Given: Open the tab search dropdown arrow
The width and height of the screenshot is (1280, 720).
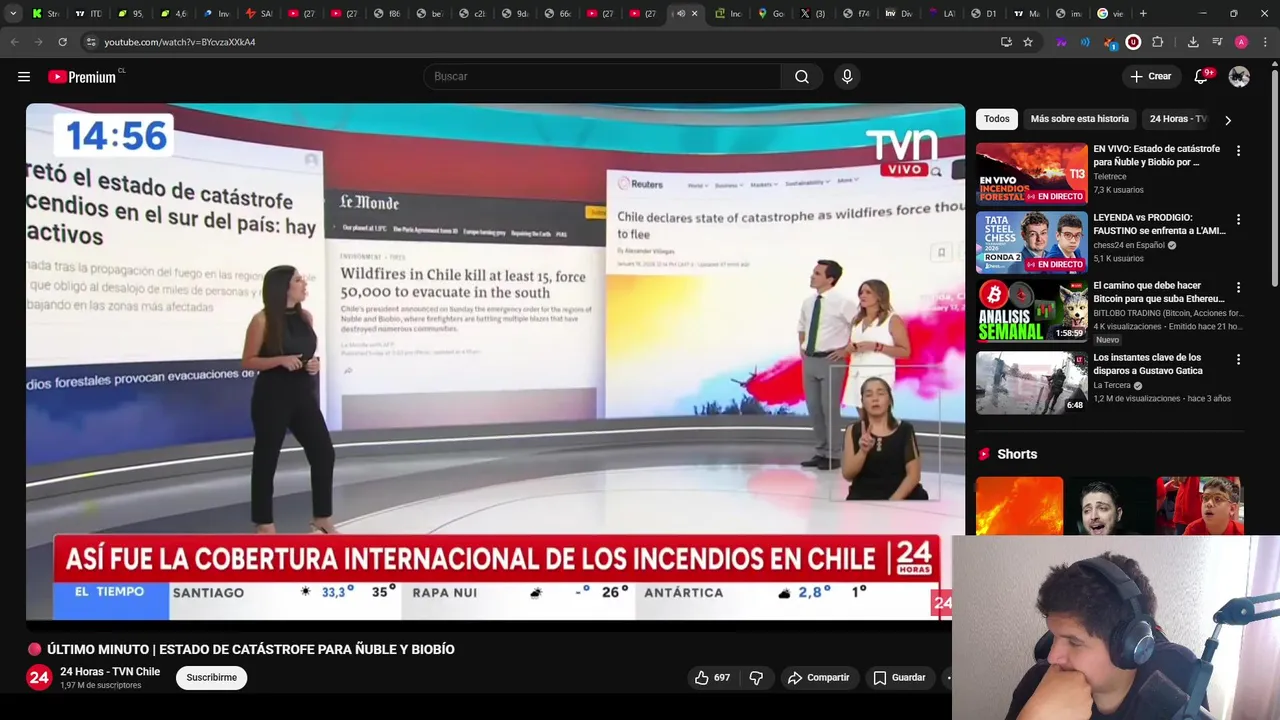Looking at the screenshot, I should 13,13.
